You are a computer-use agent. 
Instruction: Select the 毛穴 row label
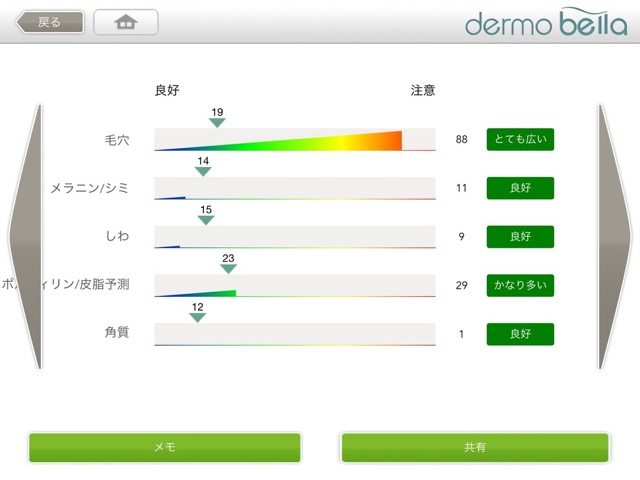click(117, 139)
